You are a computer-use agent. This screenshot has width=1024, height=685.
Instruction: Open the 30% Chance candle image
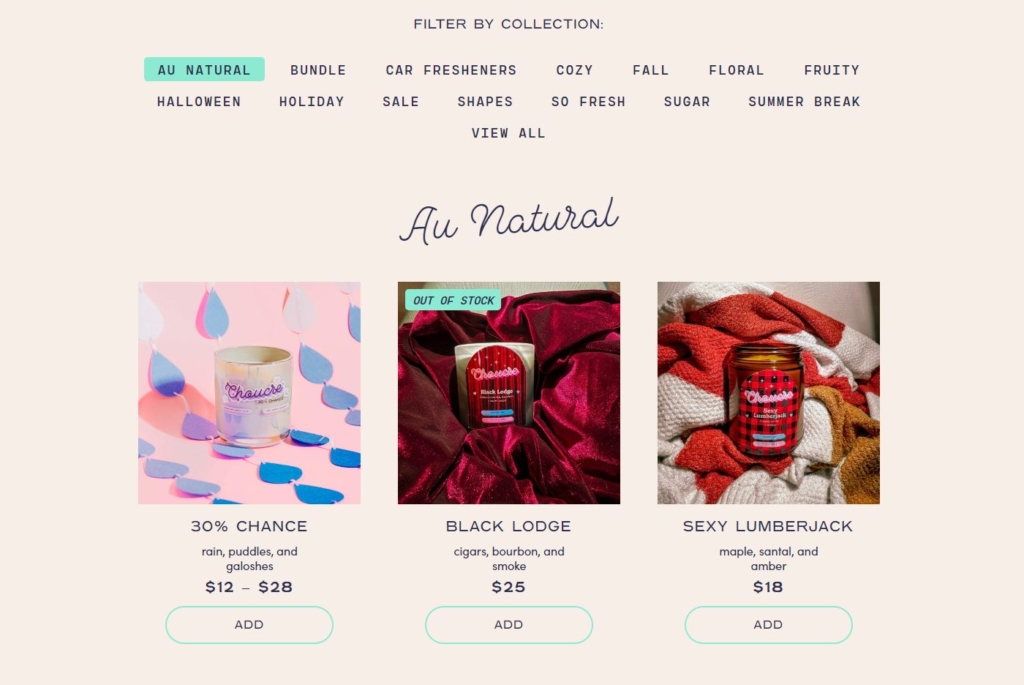click(249, 393)
